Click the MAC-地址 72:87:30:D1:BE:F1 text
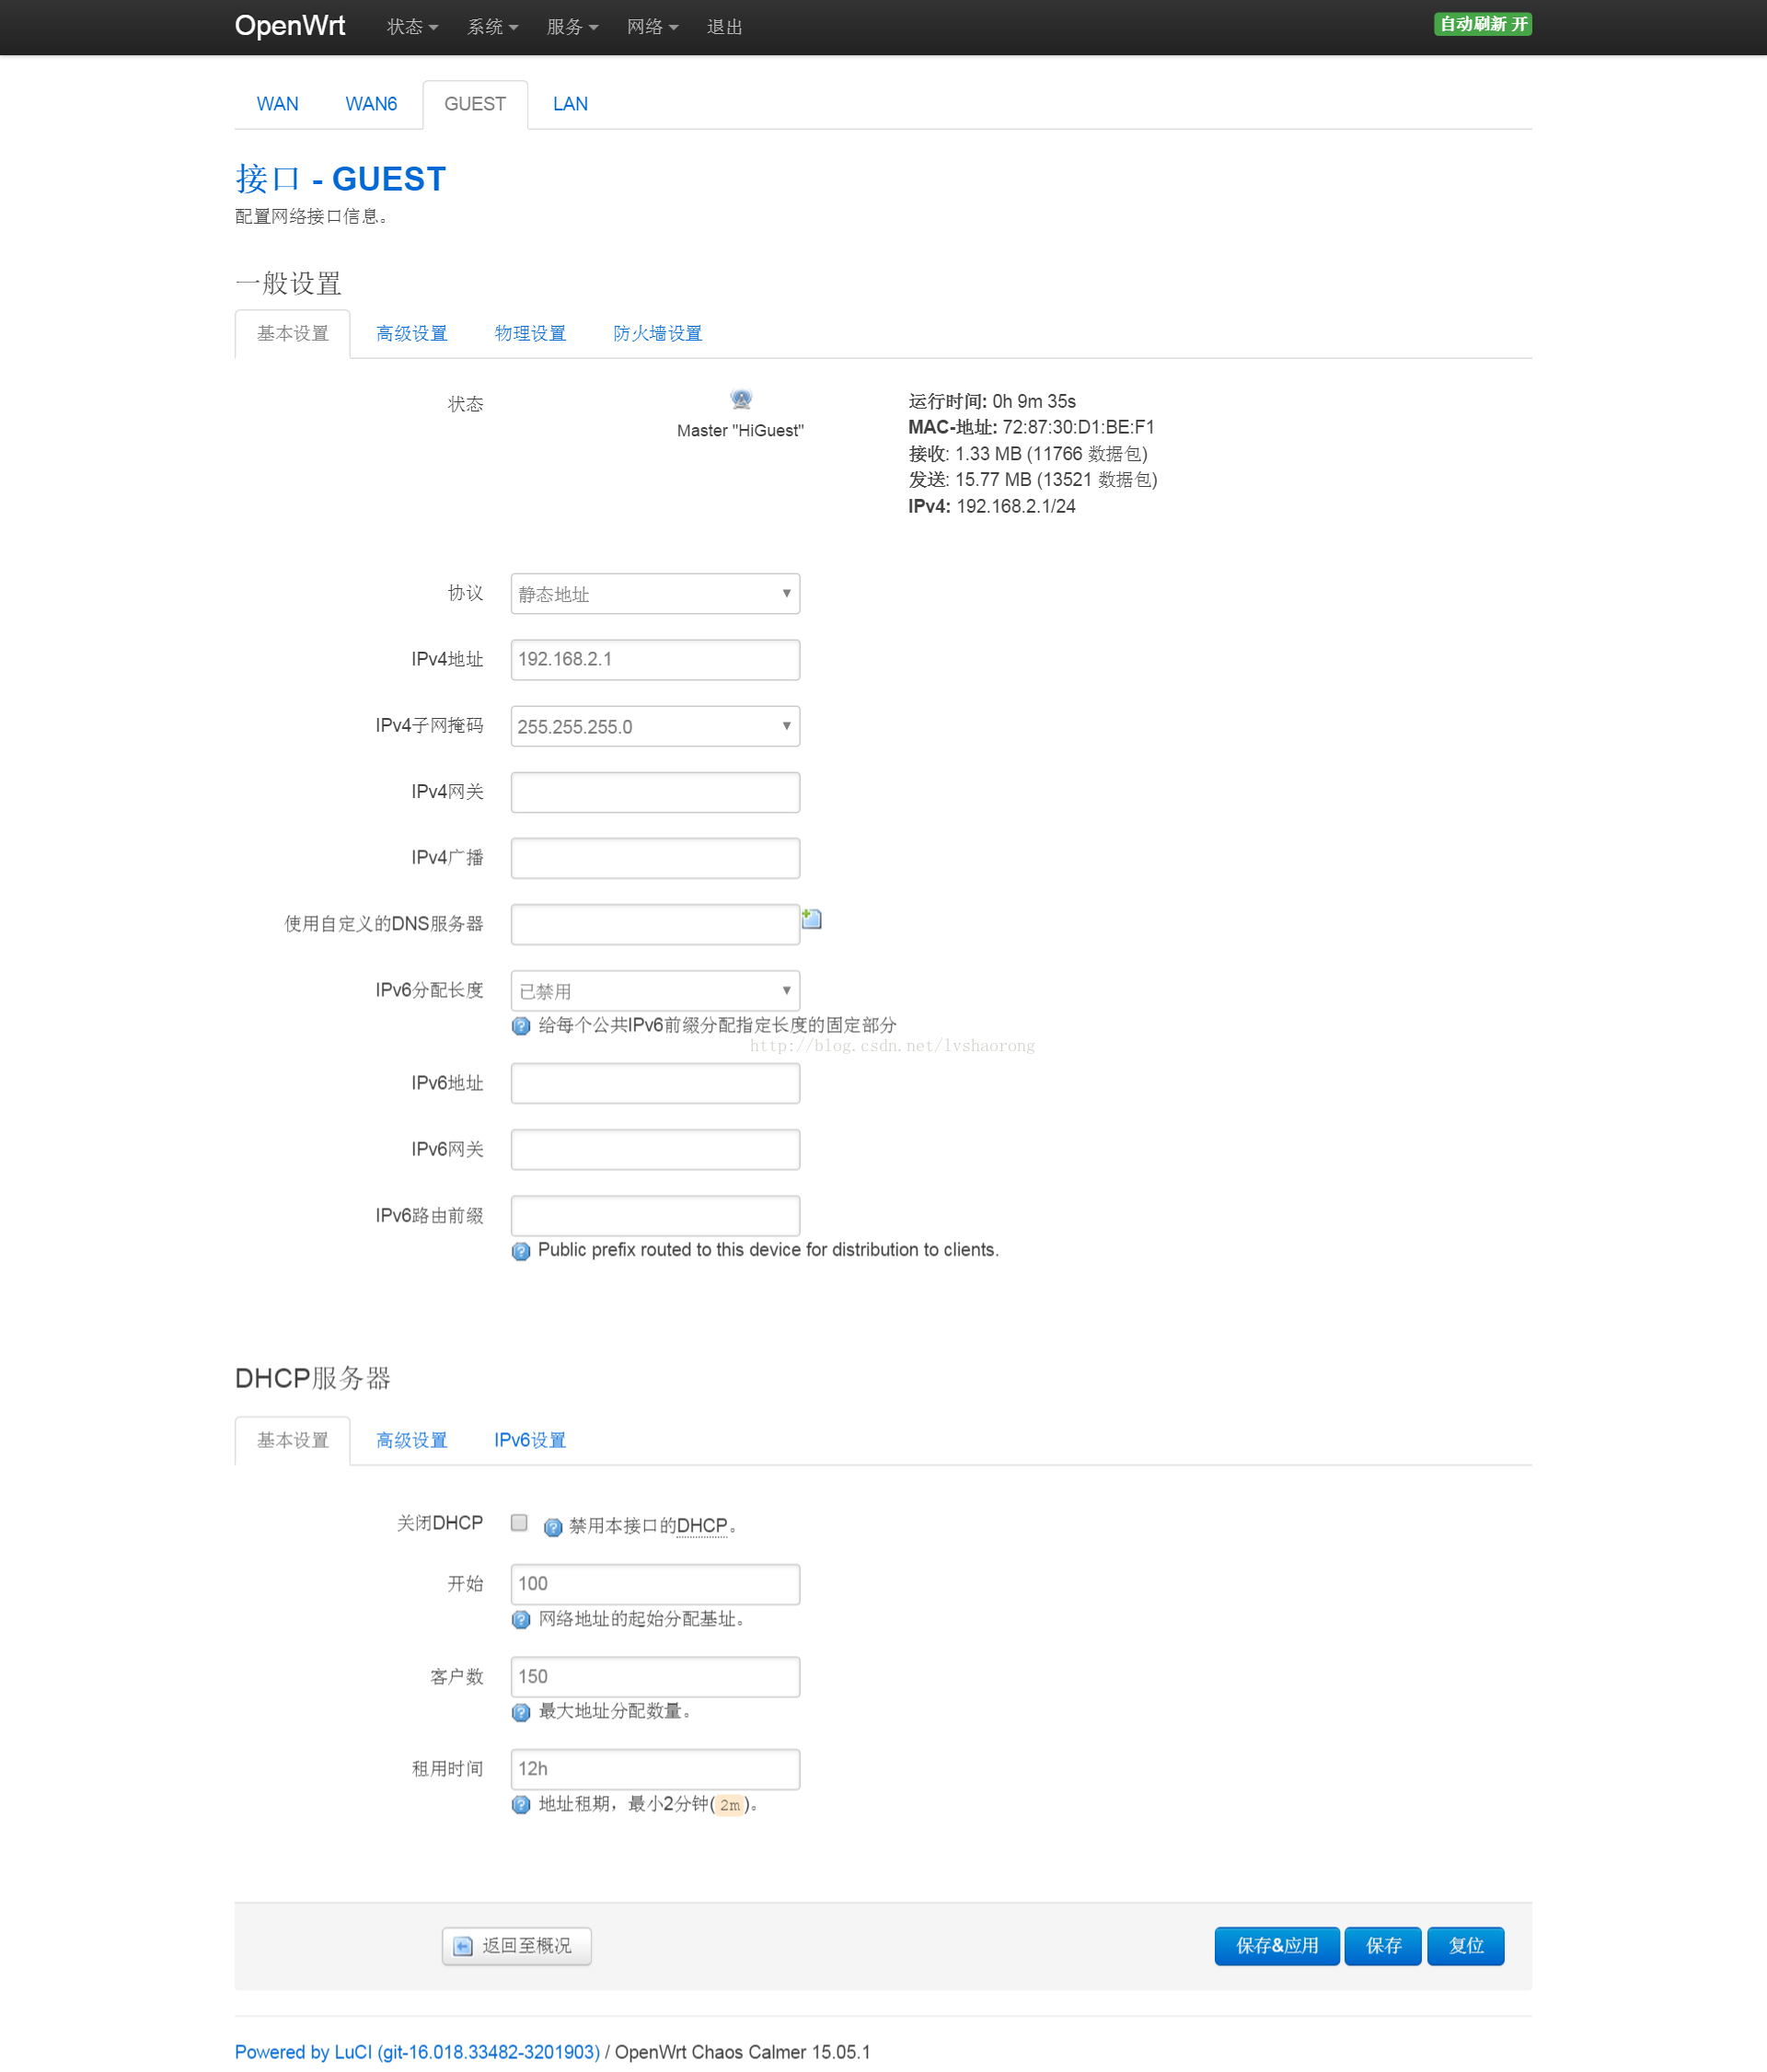1767x2072 pixels. click(1031, 428)
